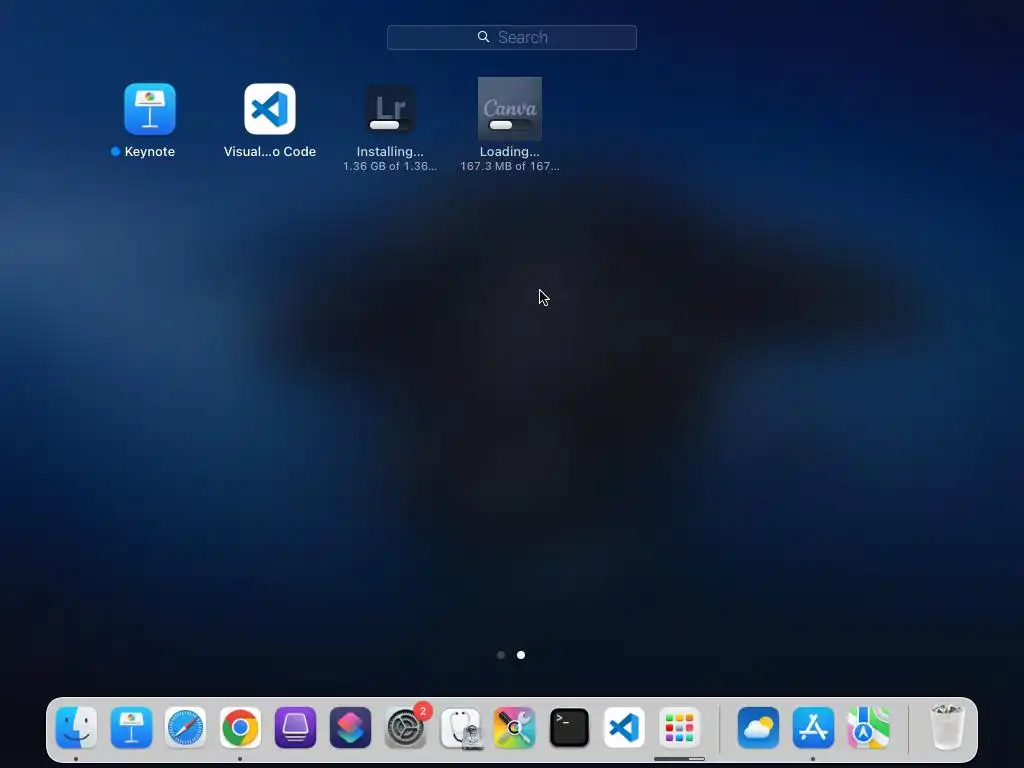This screenshot has width=1024, height=768.
Task: Click the red 2 badge on System Settings
Action: [x=423, y=711]
